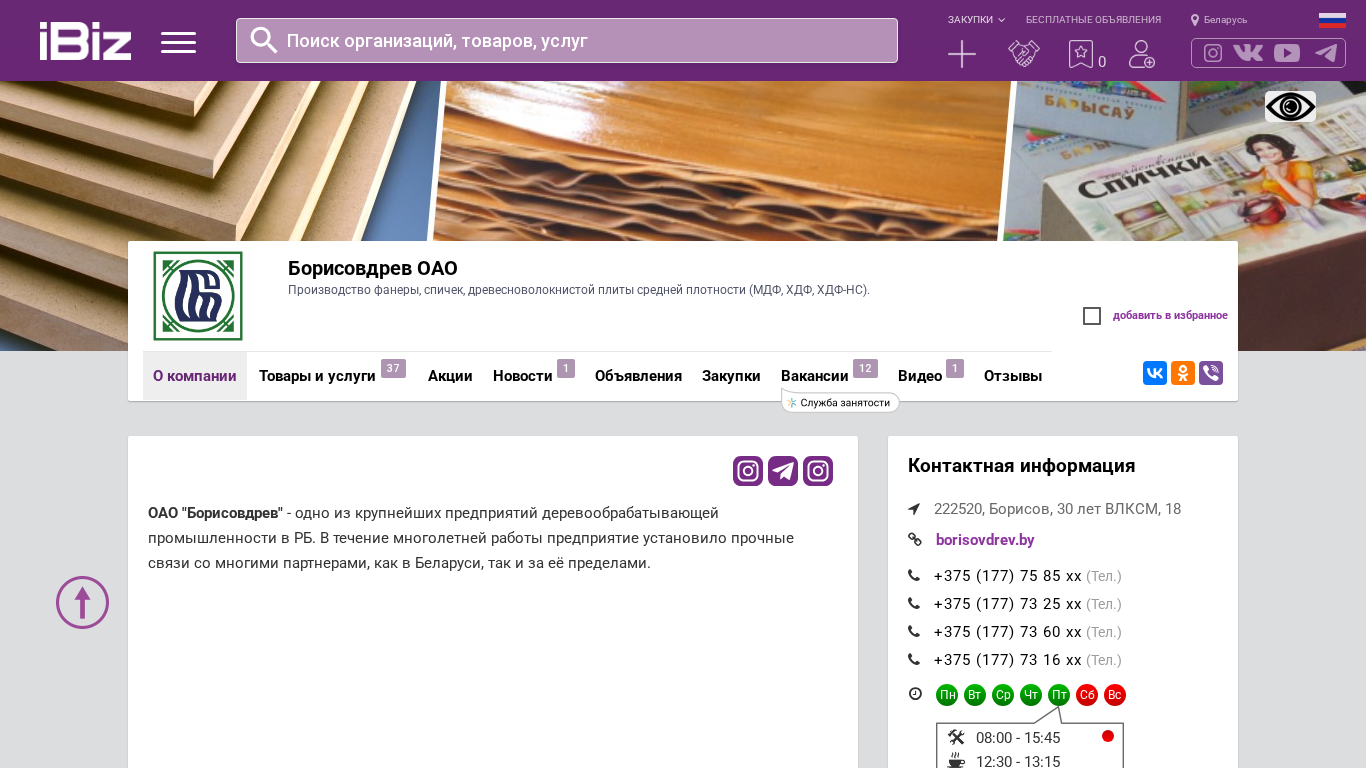Visit the borisovdrev.by website link
The height and width of the screenshot is (768, 1366).
click(985, 540)
